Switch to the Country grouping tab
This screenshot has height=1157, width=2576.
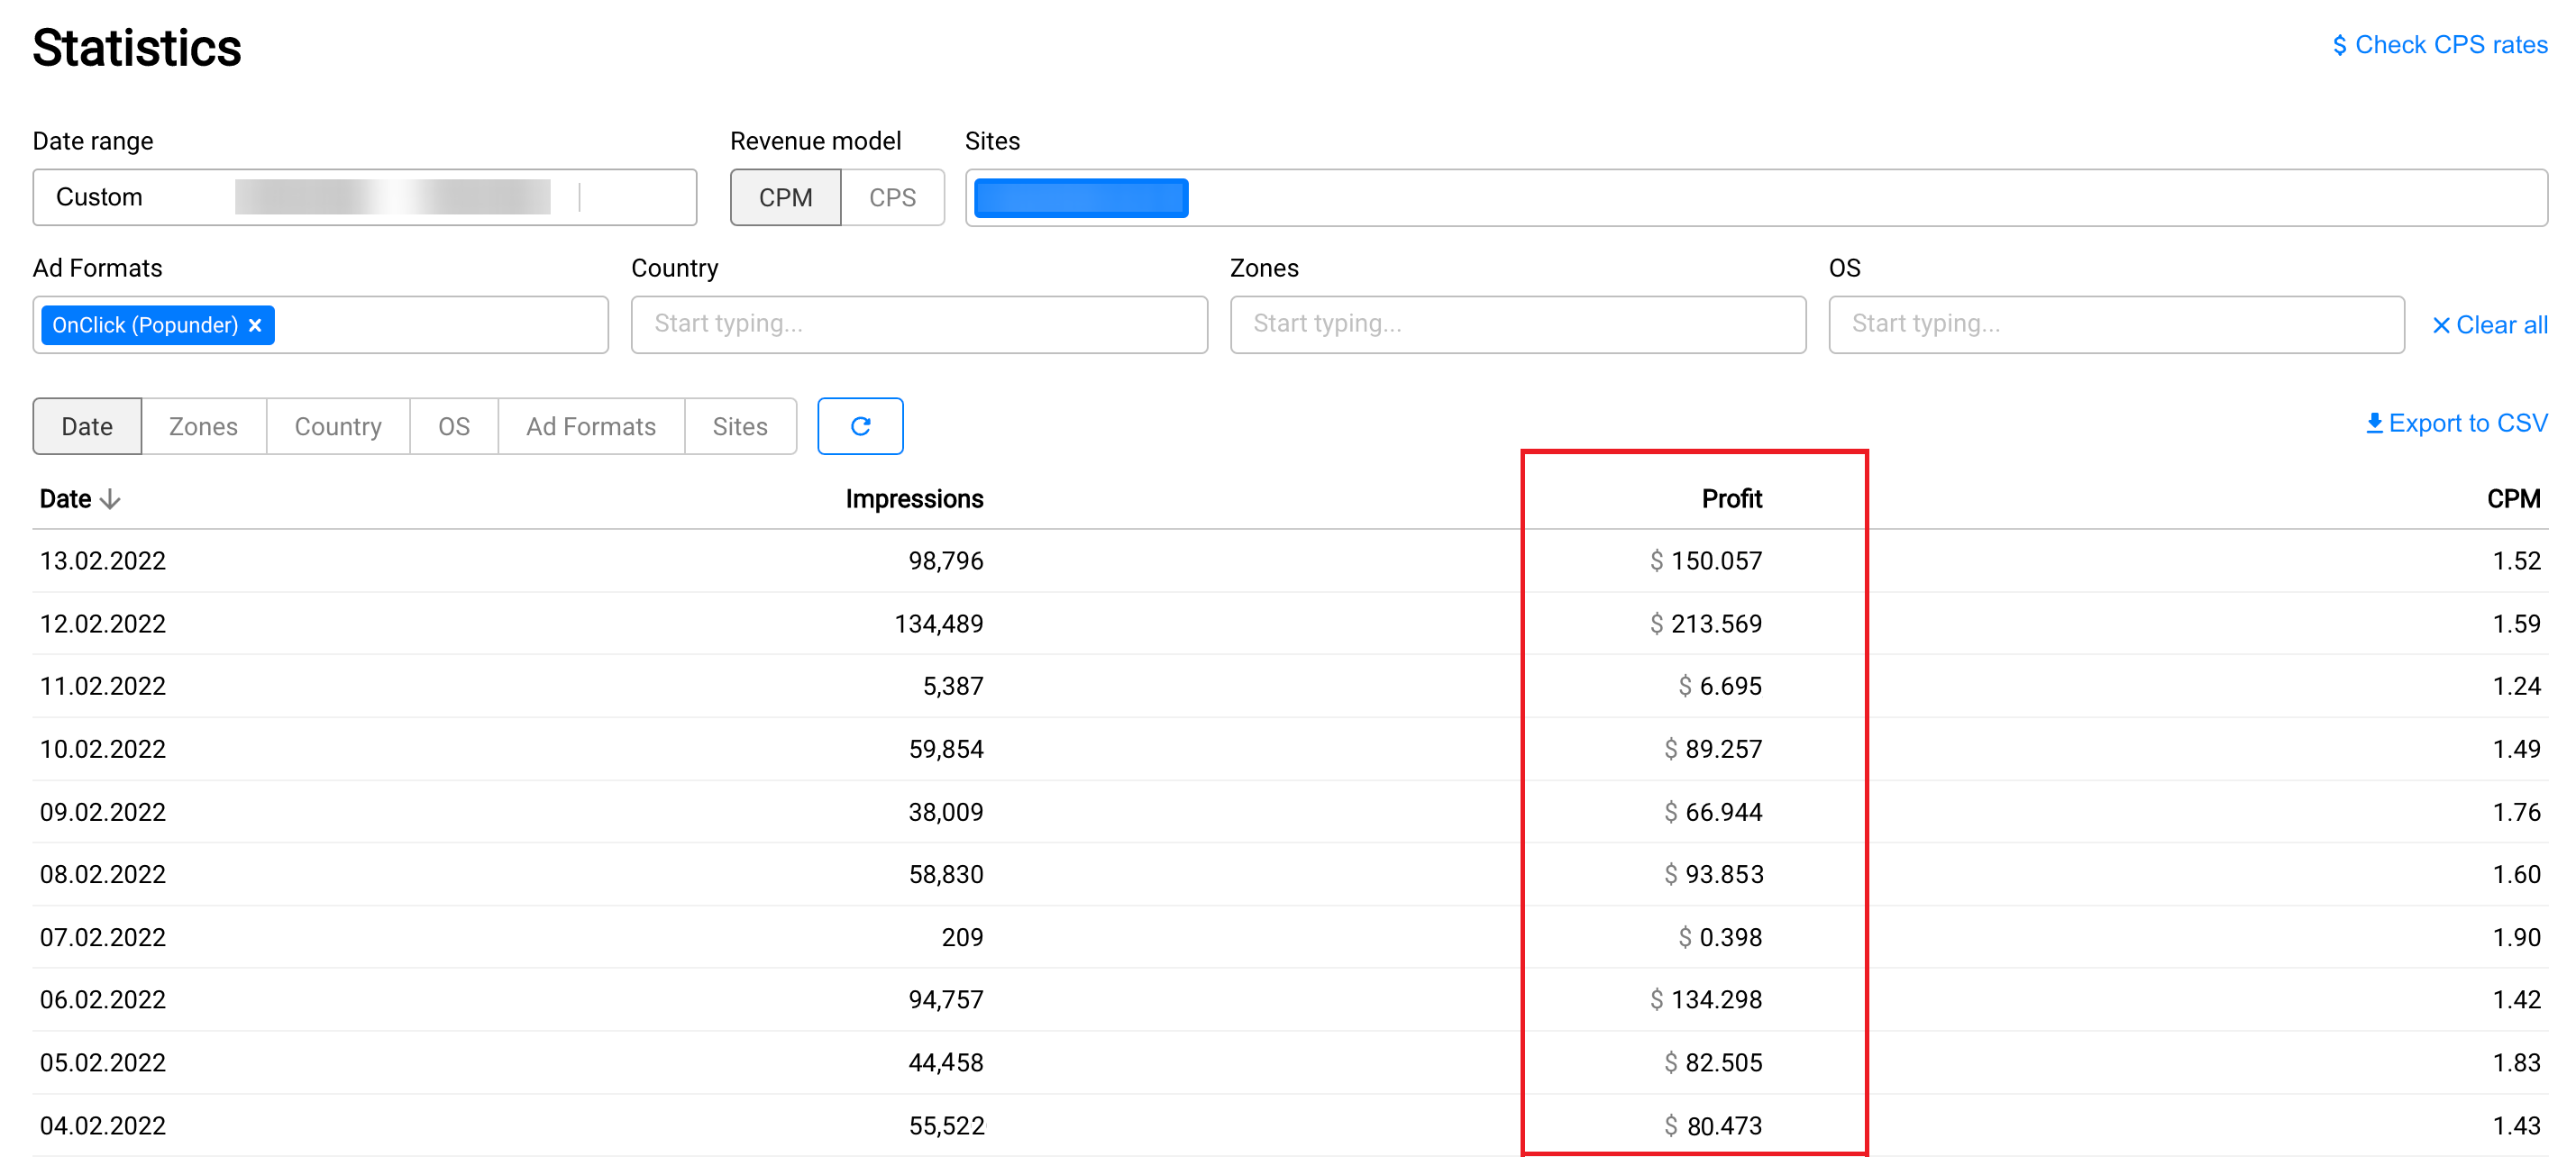338,426
